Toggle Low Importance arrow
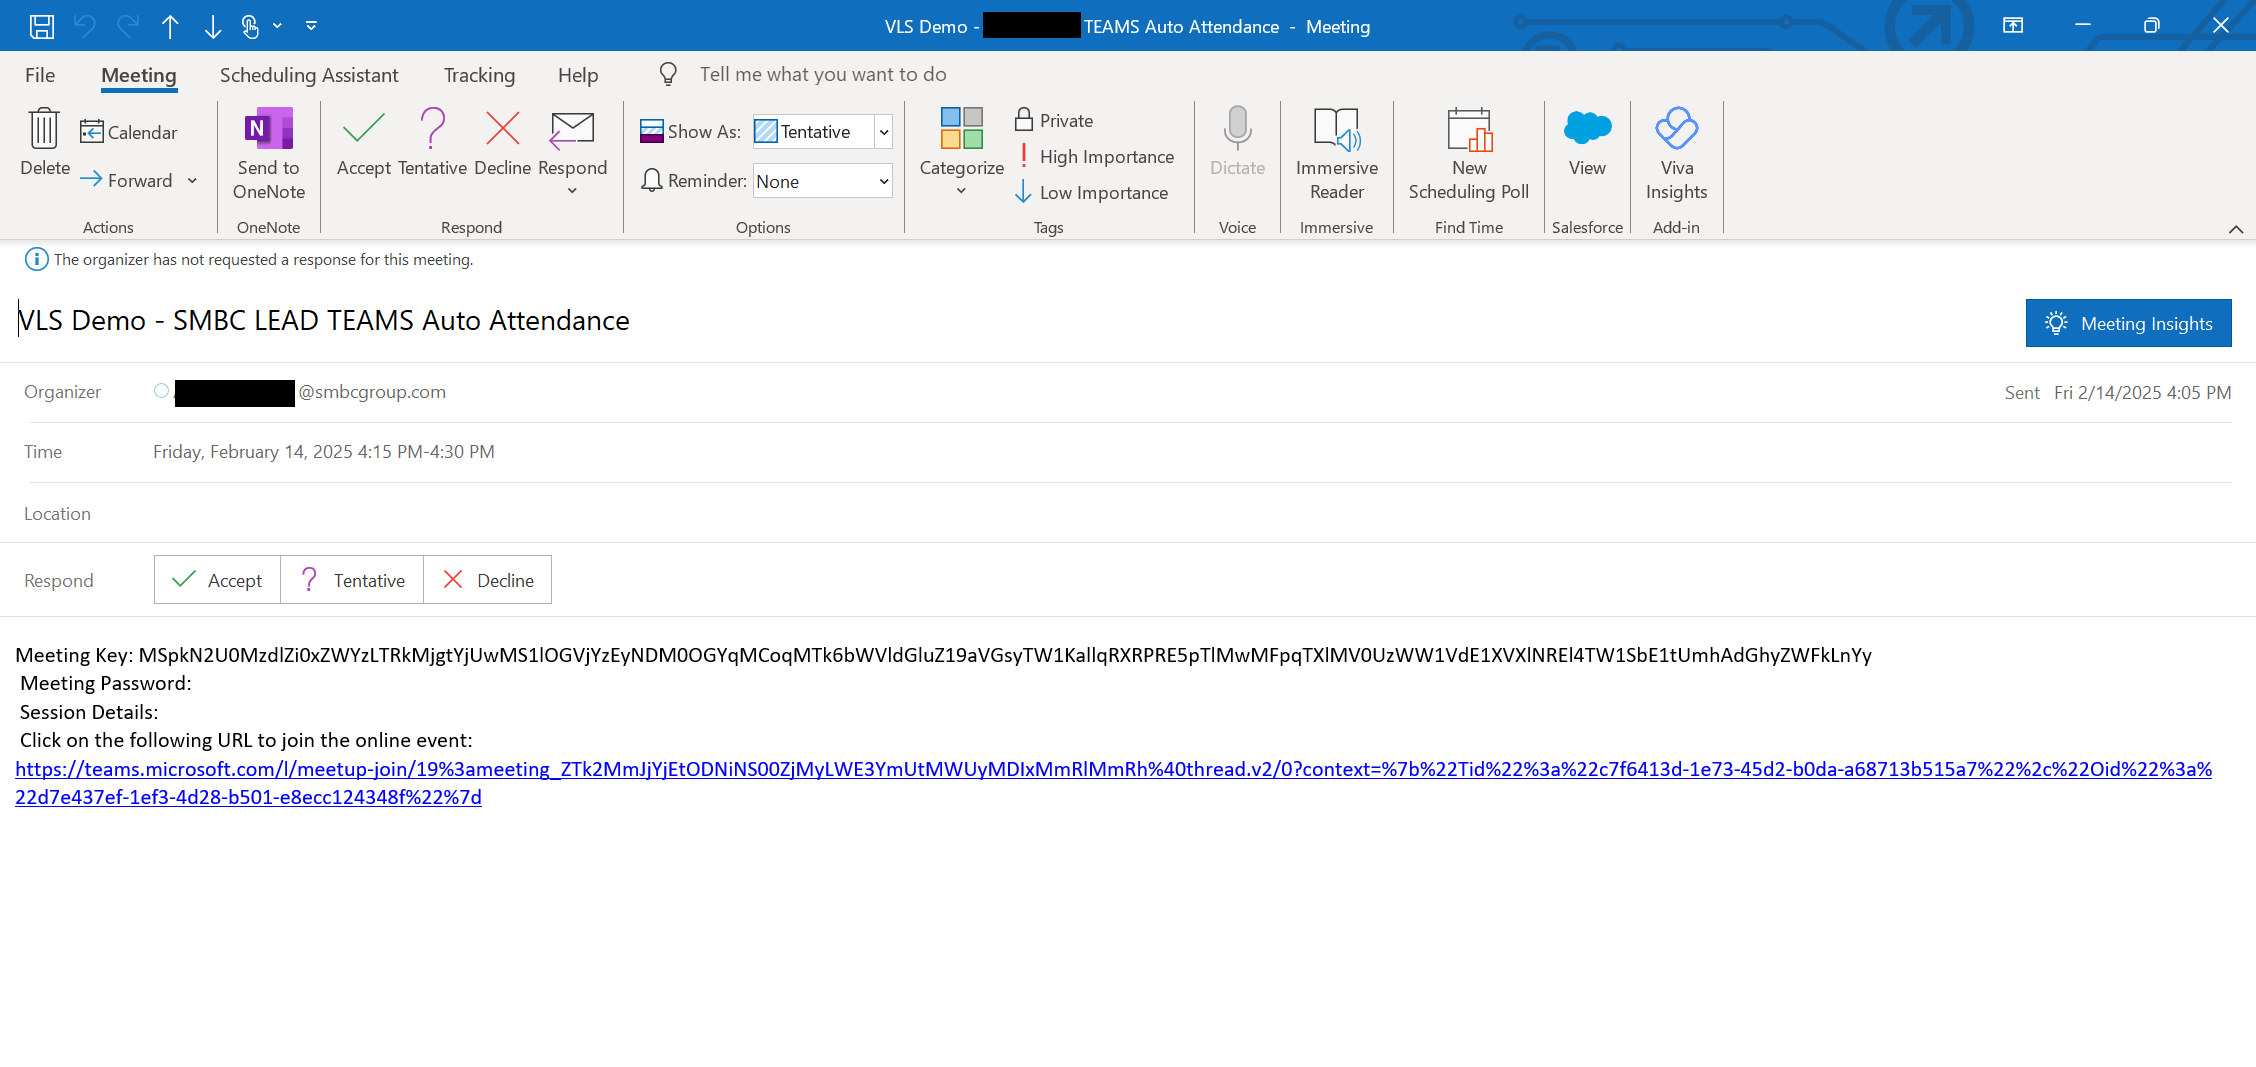 [1091, 192]
